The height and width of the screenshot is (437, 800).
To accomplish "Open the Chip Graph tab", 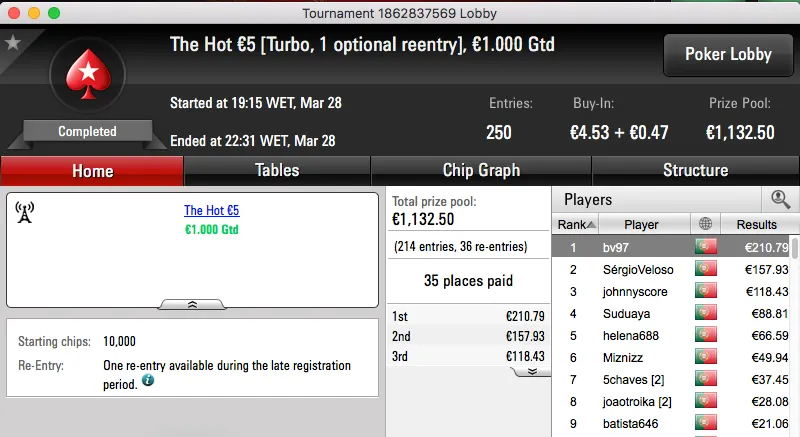I will tap(481, 170).
